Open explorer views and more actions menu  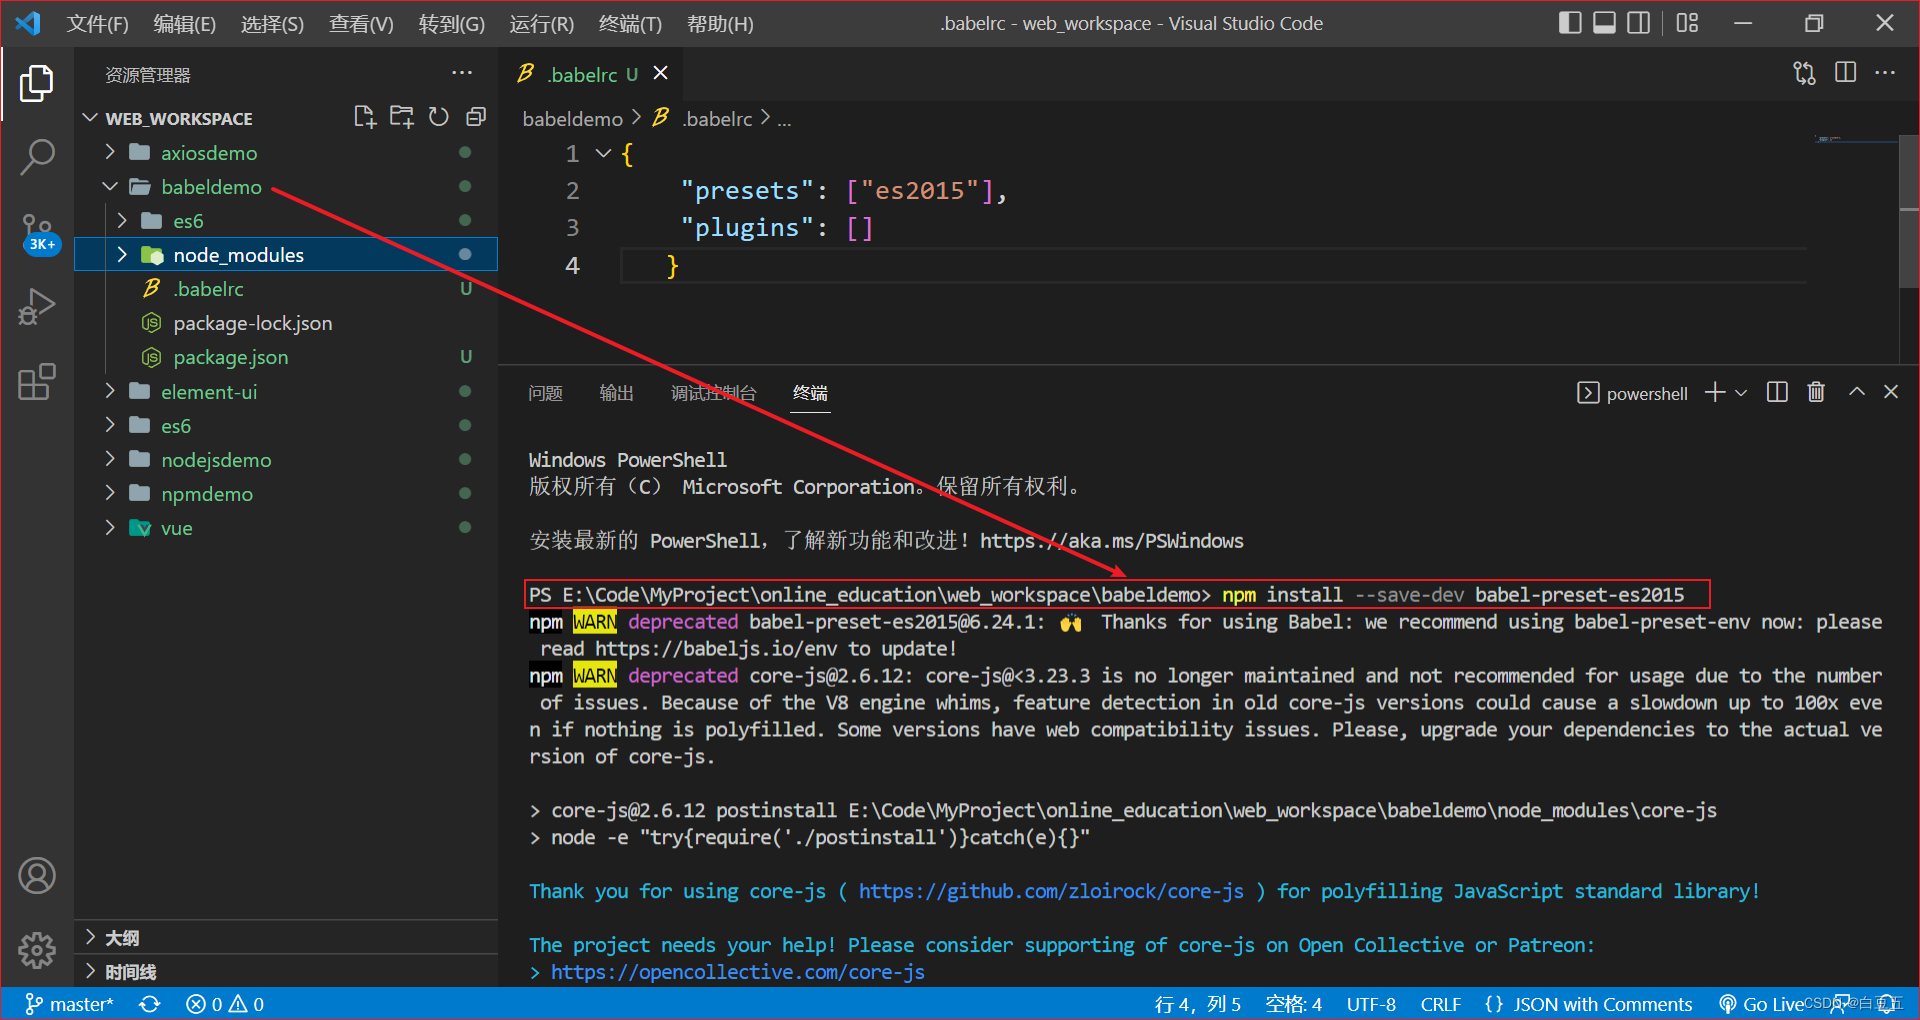click(x=462, y=73)
